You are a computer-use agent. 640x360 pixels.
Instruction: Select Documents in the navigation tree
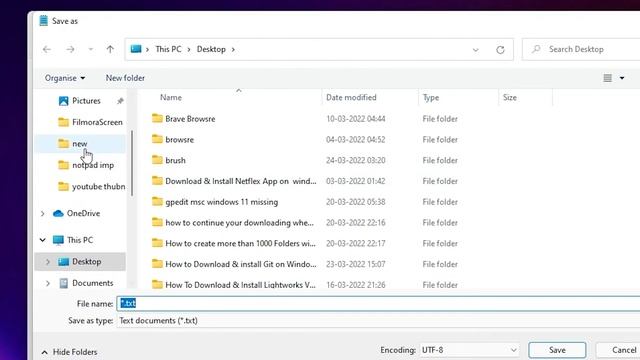point(93,283)
